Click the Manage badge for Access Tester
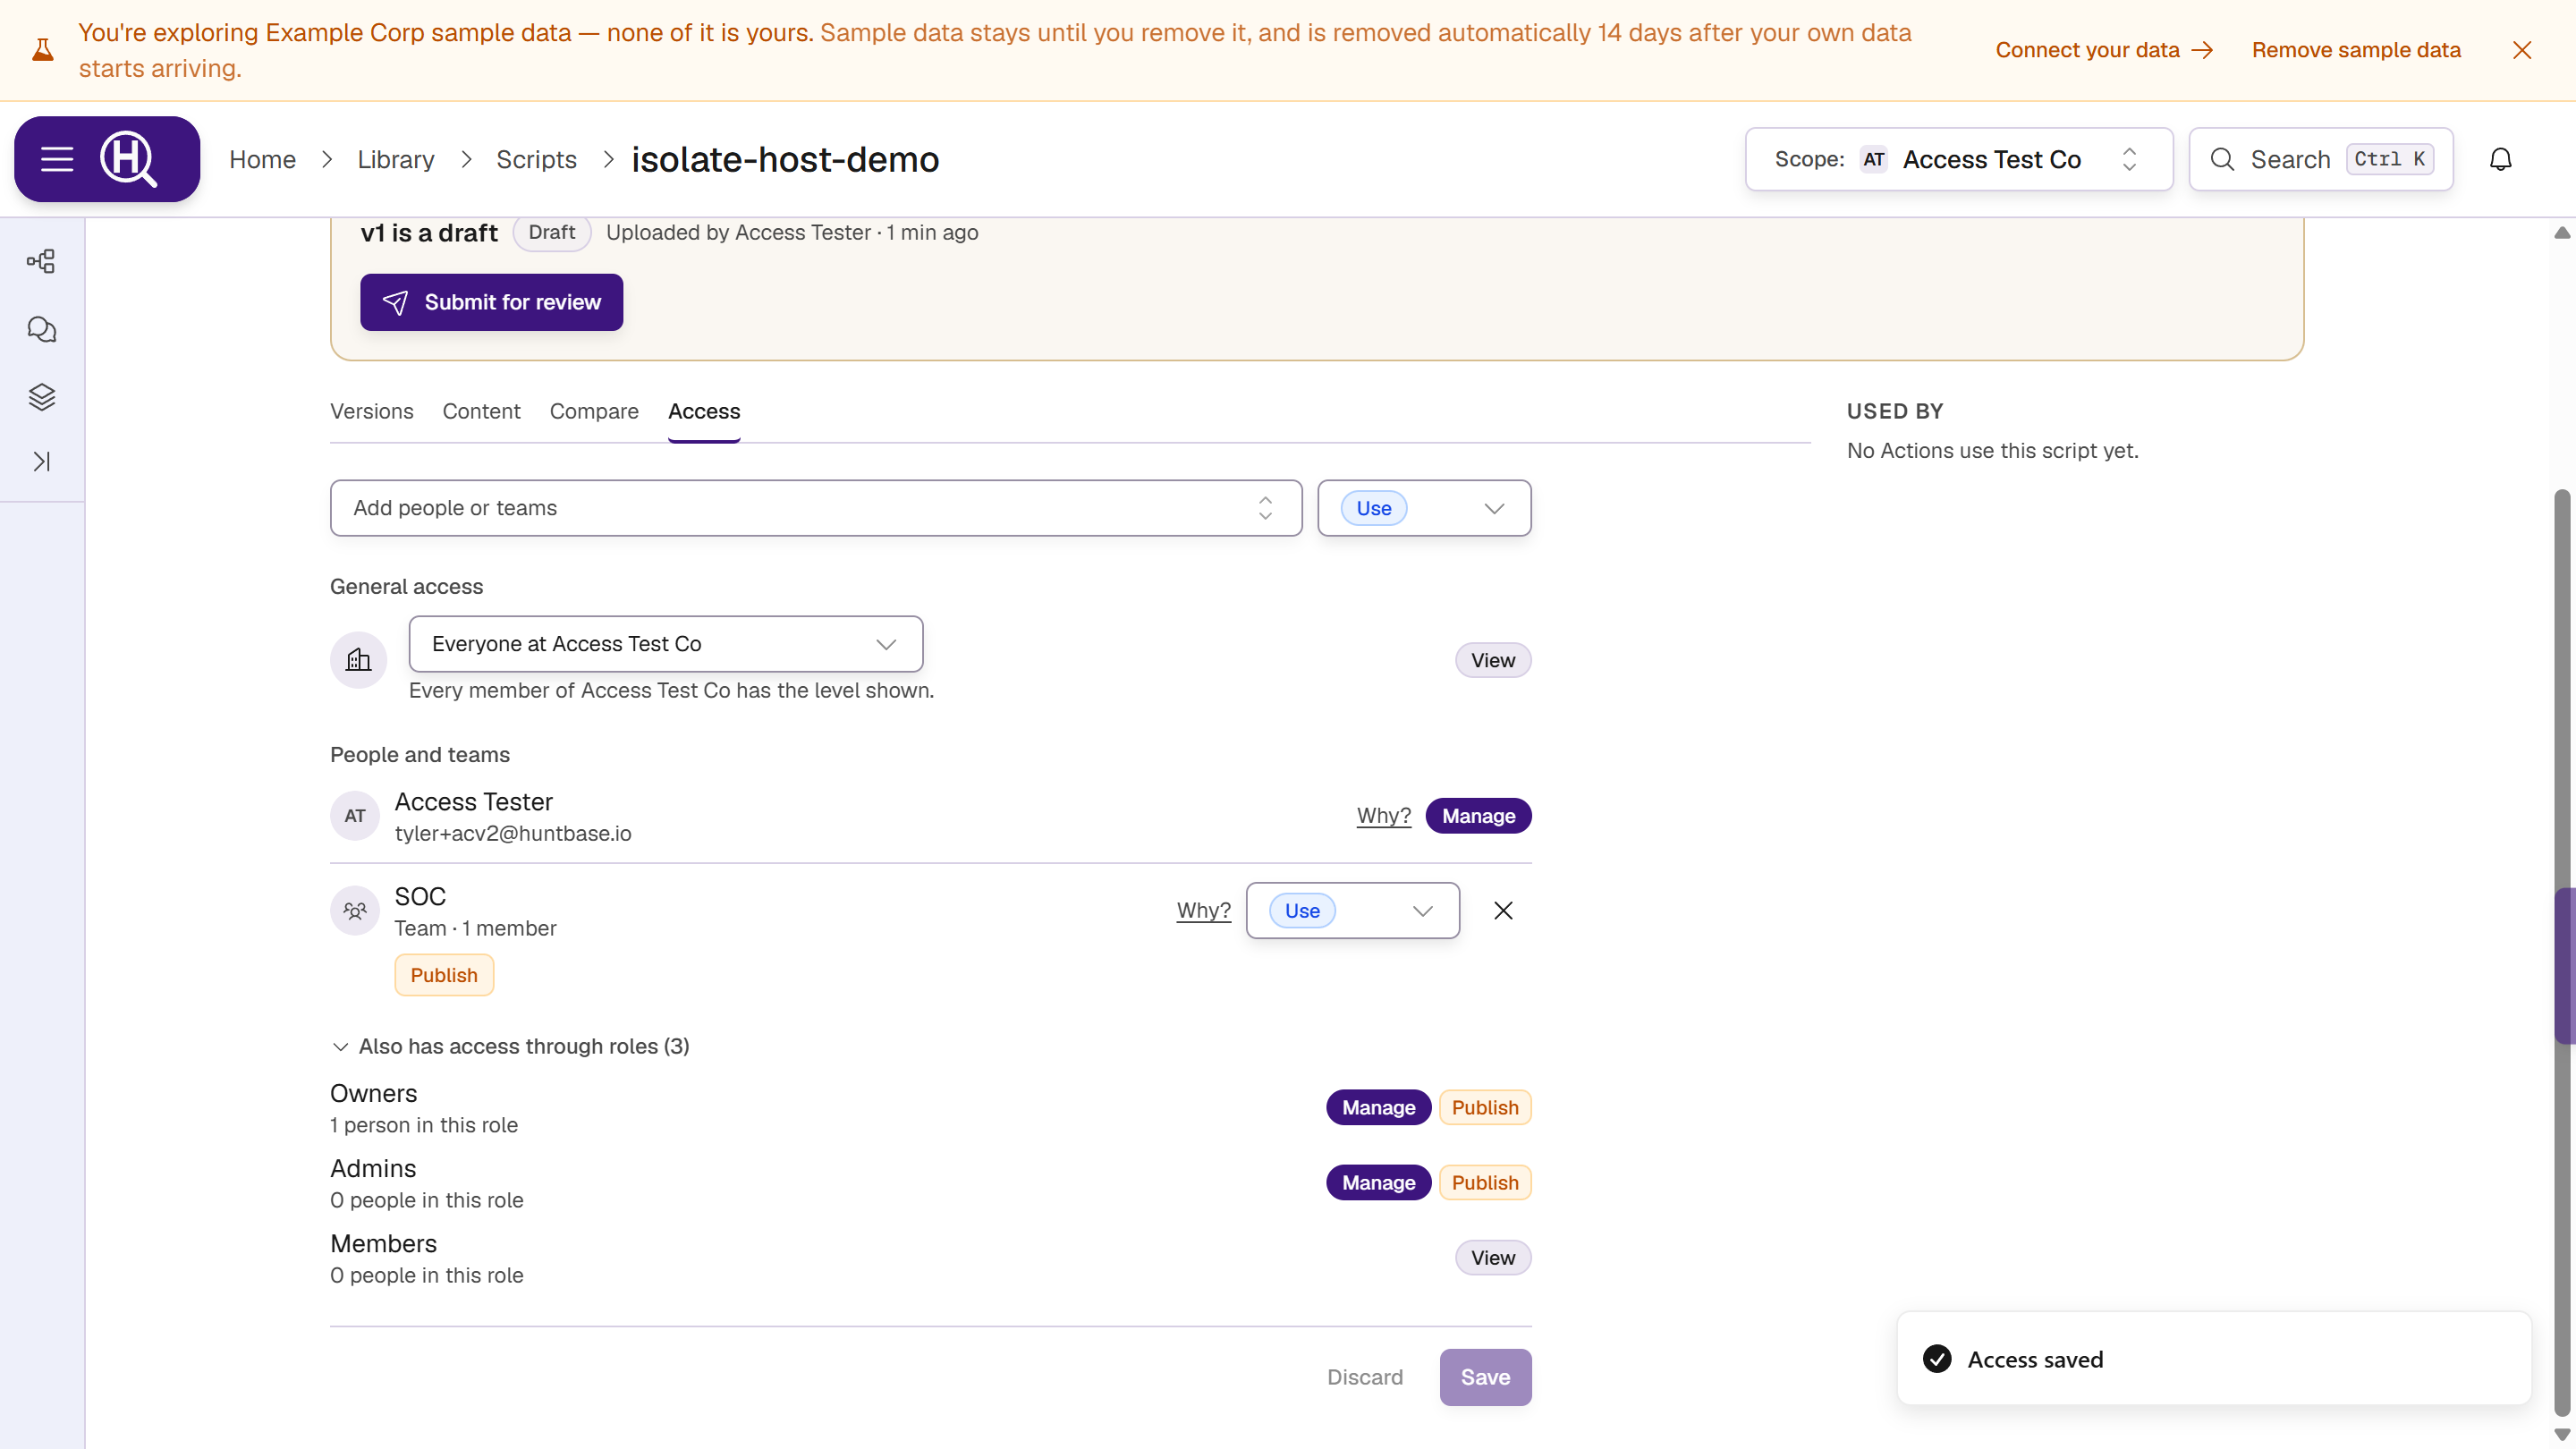Screen dimensions: 2576x1449 [x=1478, y=816]
